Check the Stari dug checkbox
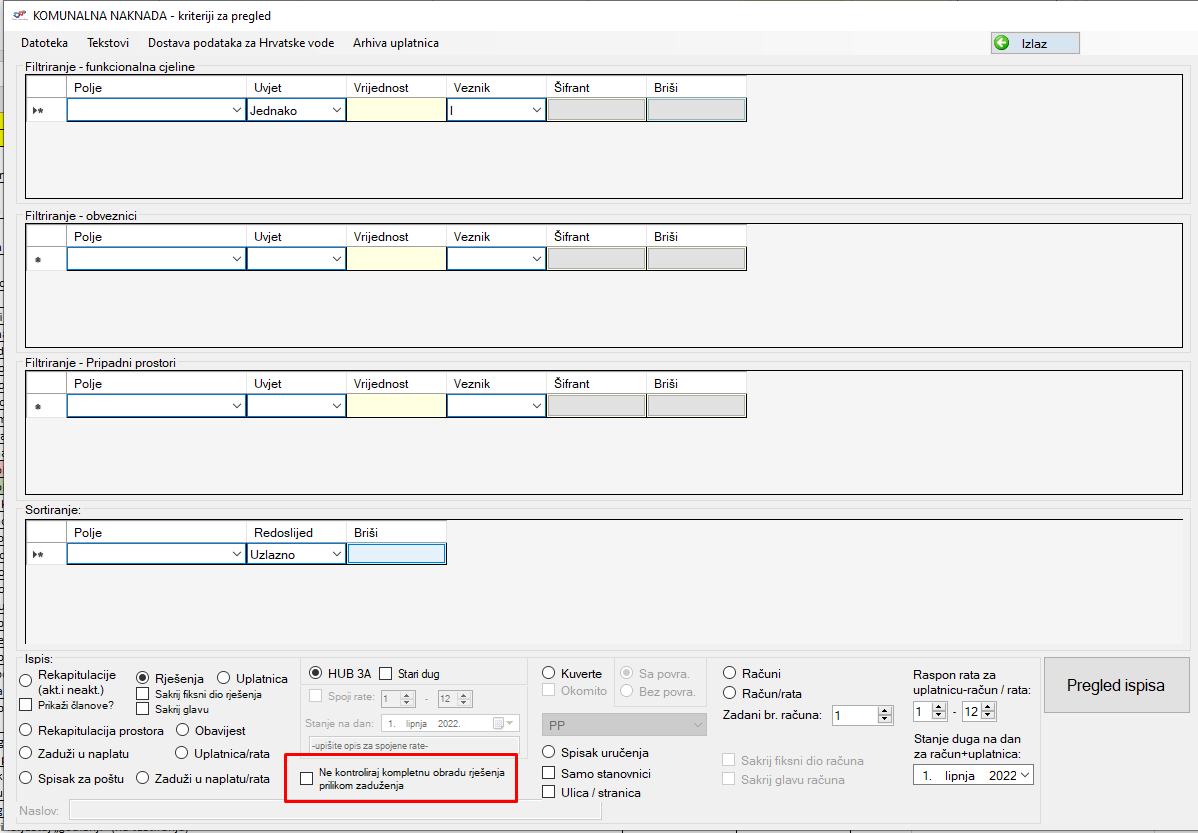Screen dimensions: 1198x833 (386, 674)
